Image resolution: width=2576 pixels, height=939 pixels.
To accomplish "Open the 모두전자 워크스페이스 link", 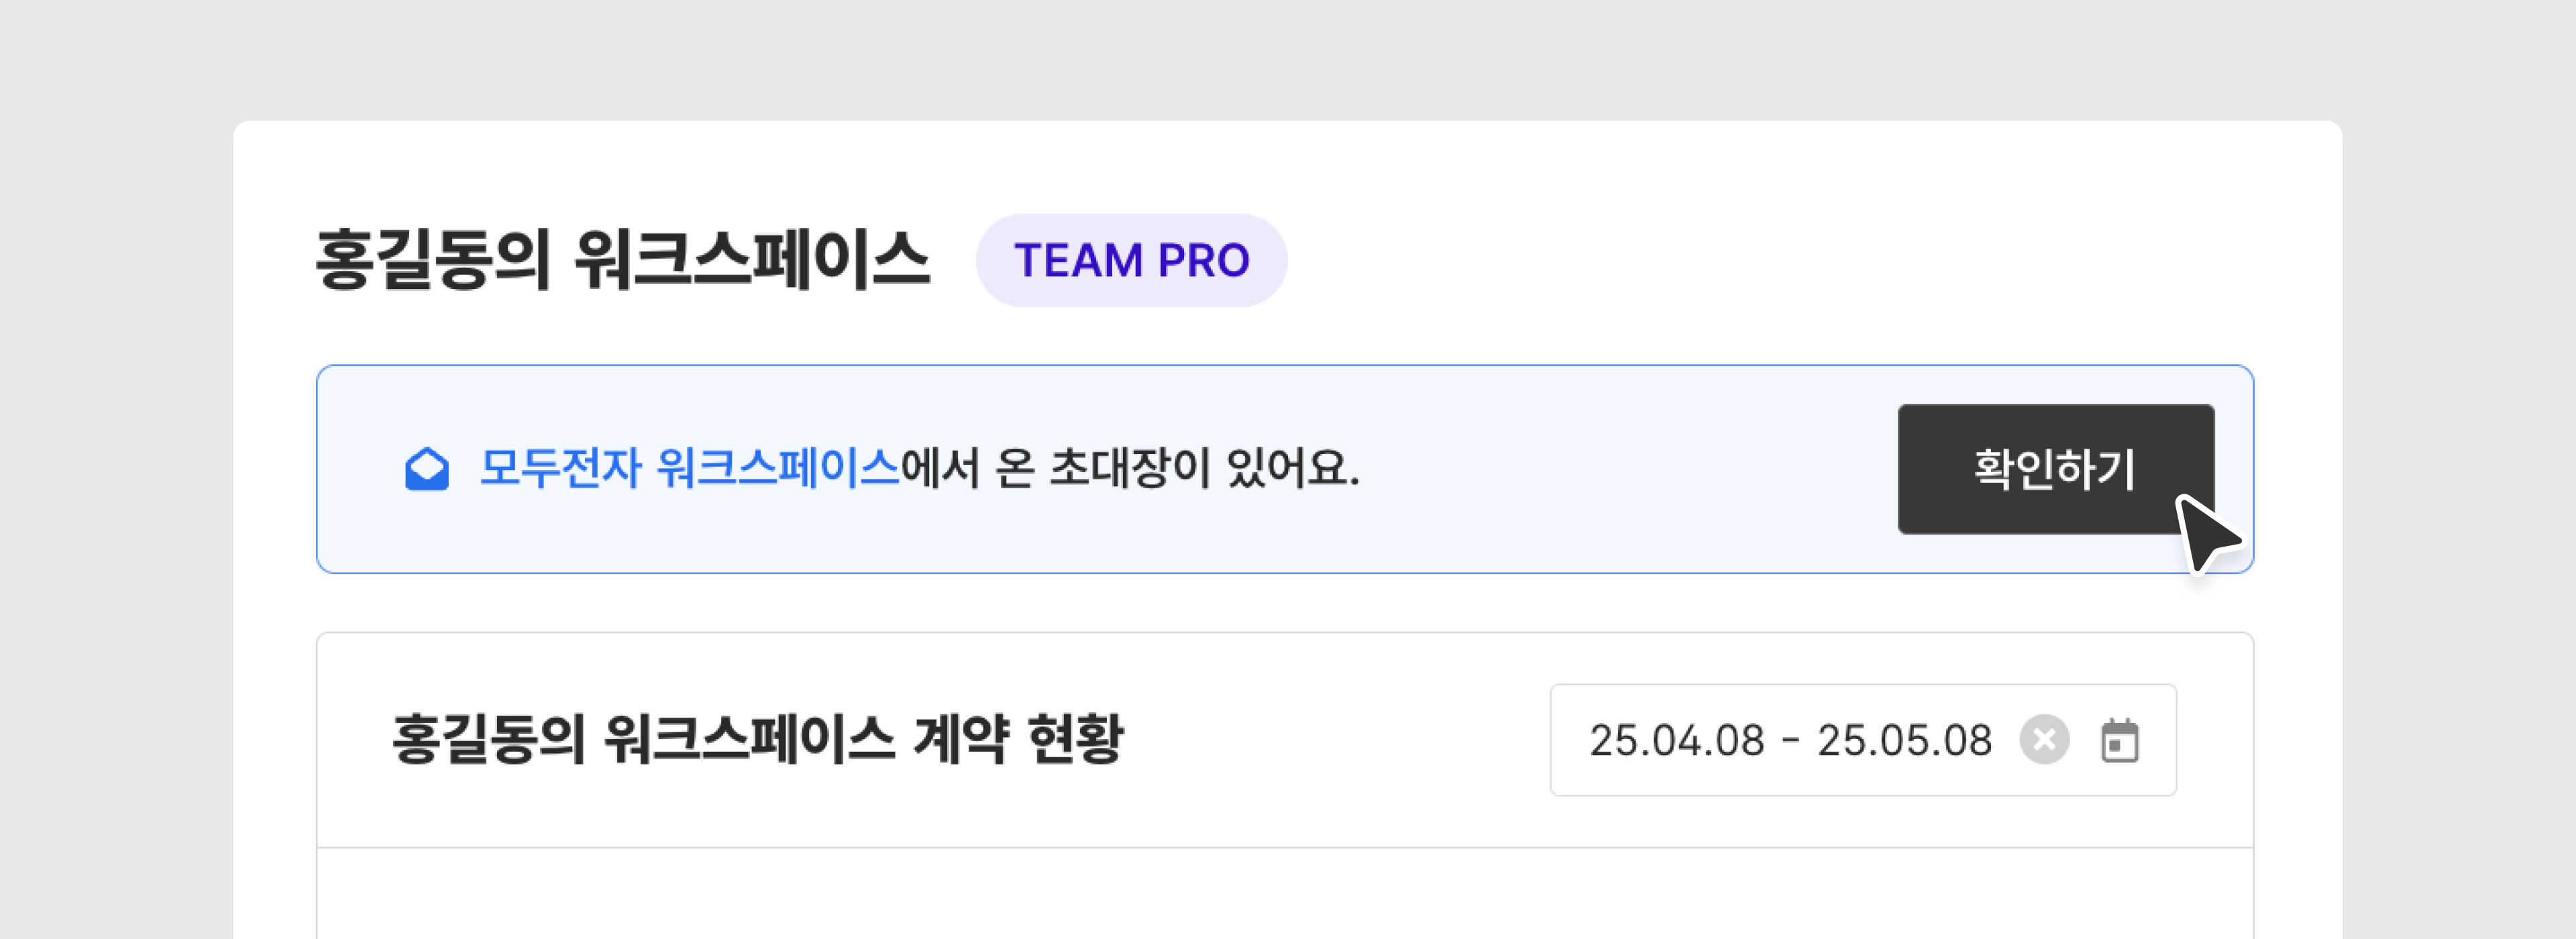I will coord(689,468).
